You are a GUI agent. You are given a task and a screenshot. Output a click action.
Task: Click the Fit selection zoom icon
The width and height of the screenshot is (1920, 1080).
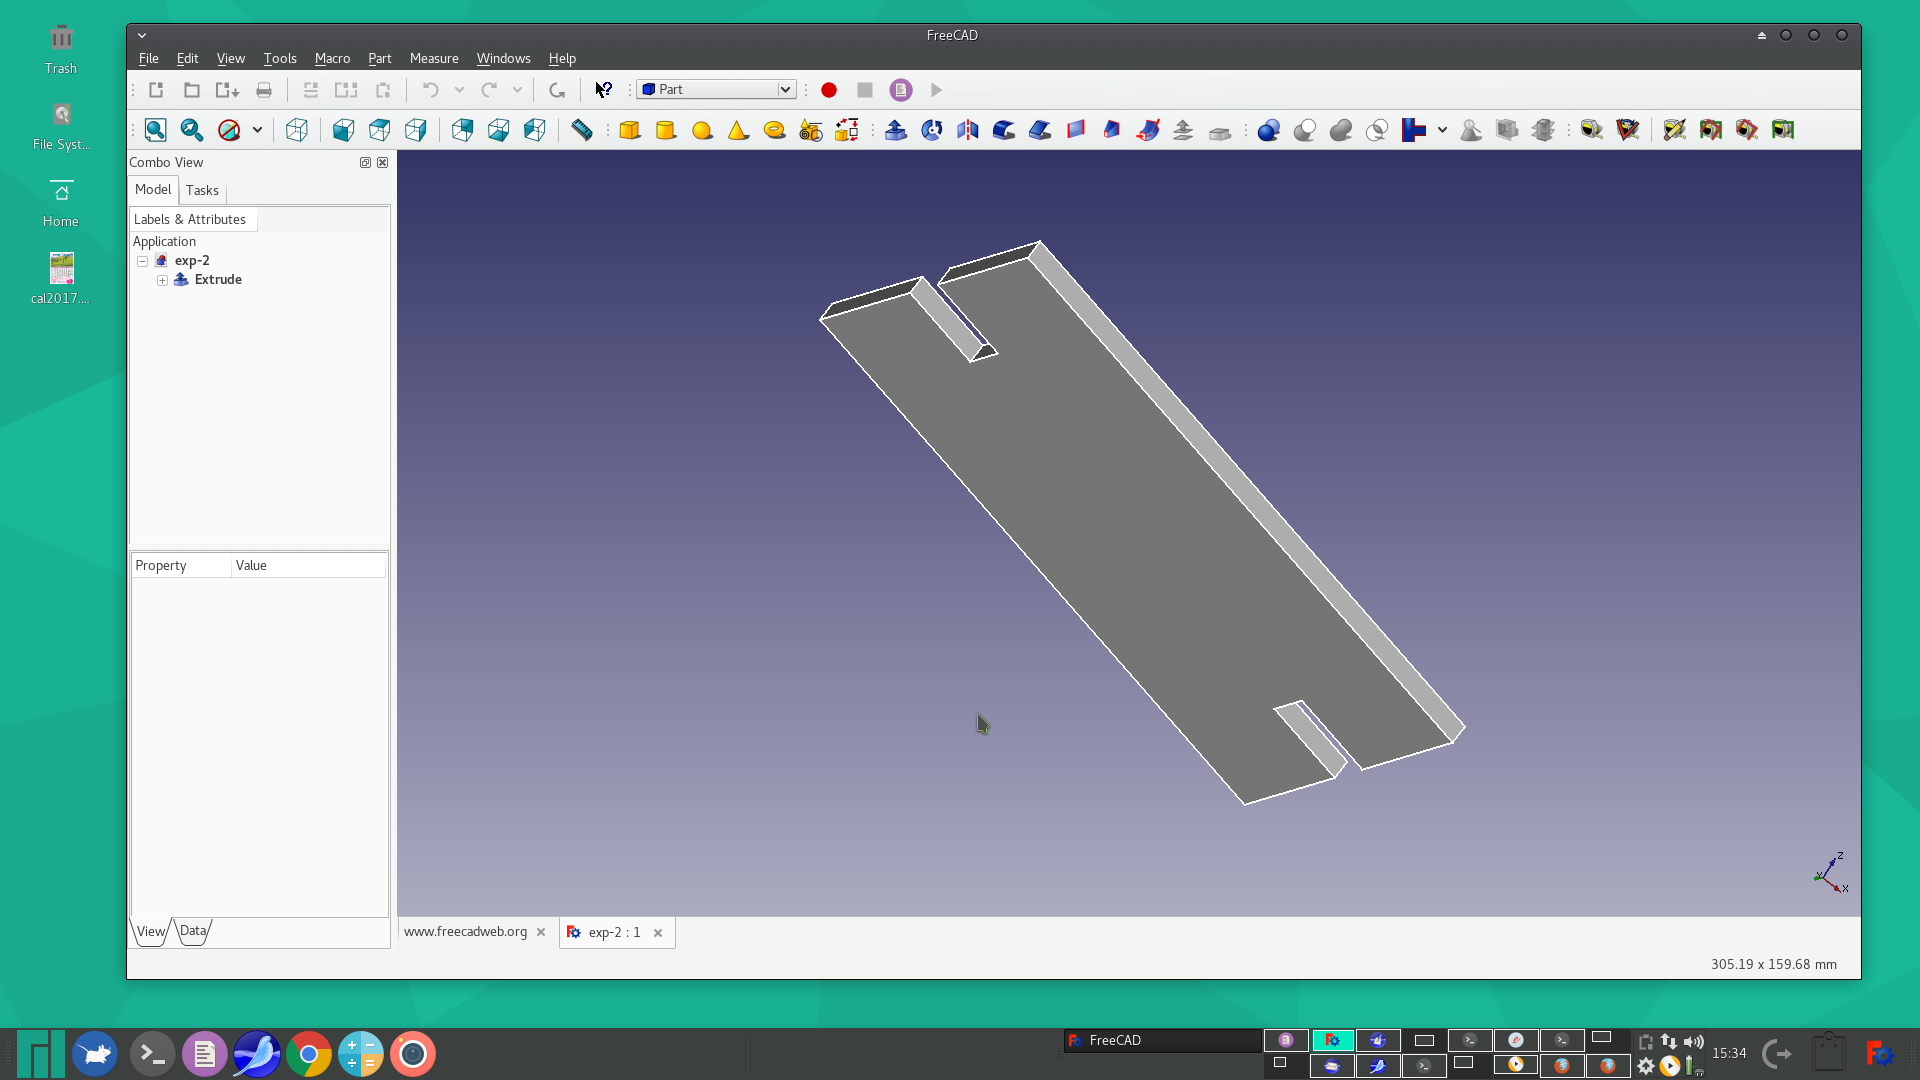coord(192,130)
